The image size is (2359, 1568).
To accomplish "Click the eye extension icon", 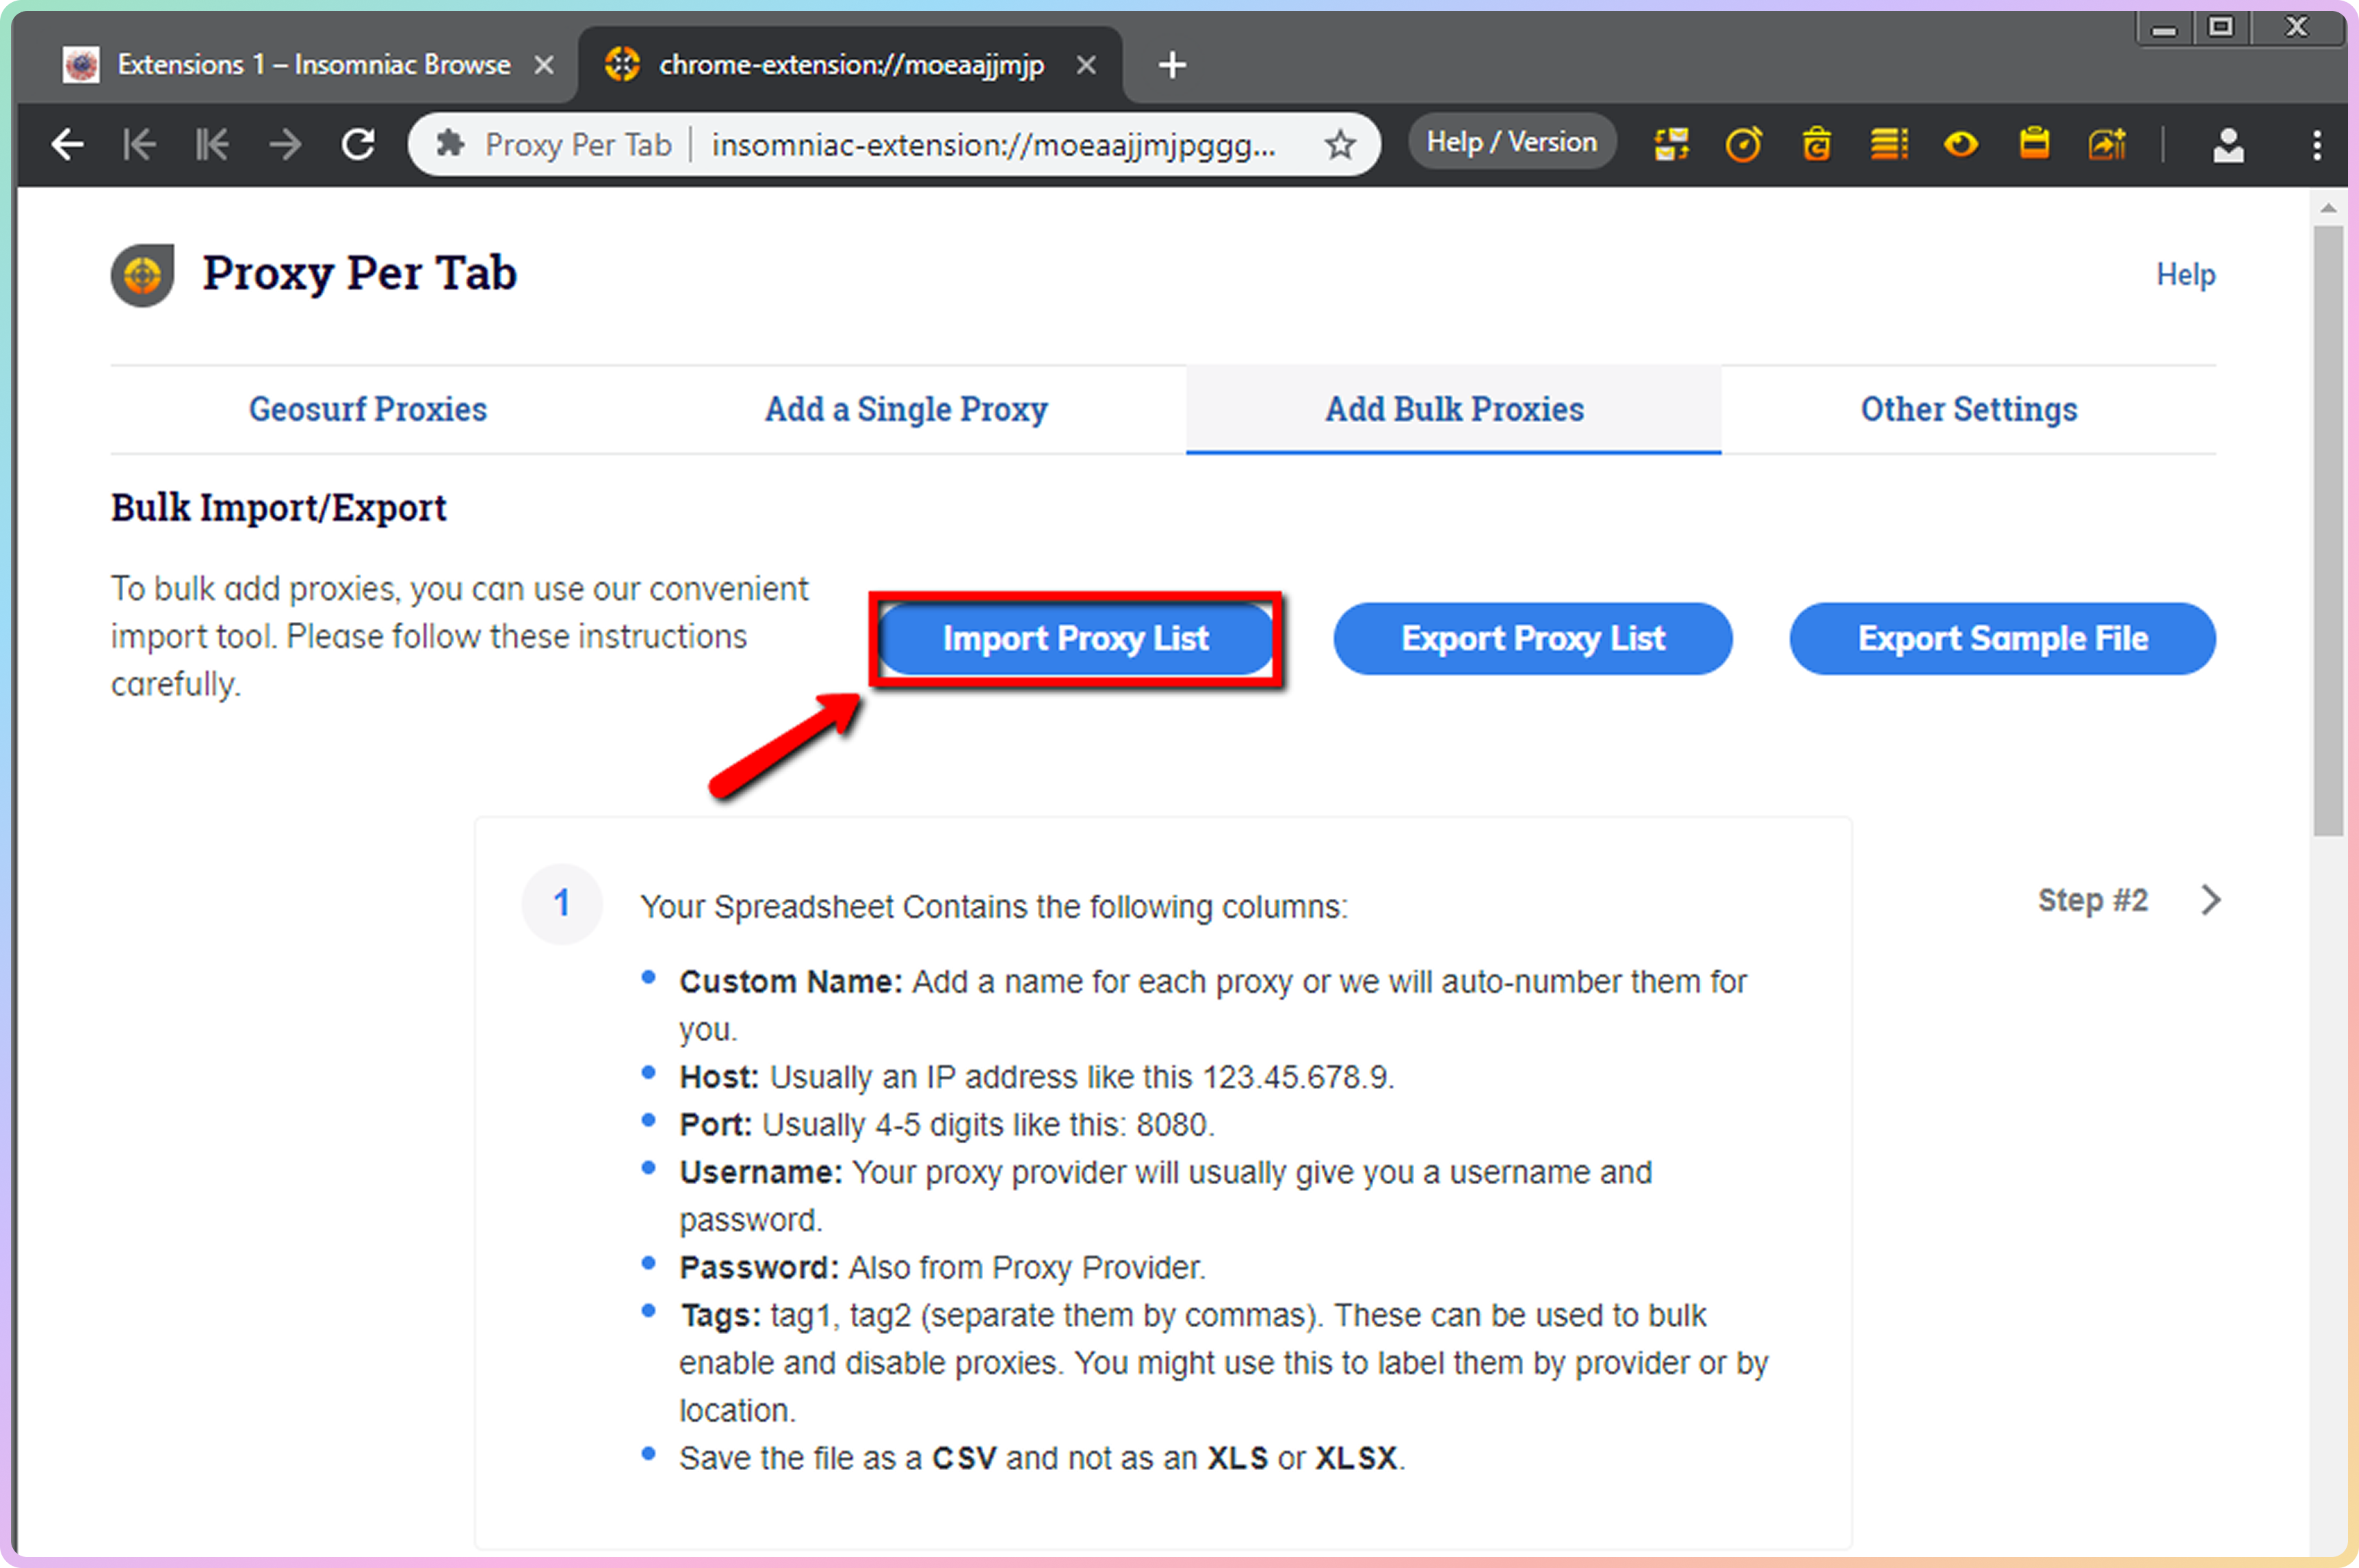I will [x=1961, y=145].
